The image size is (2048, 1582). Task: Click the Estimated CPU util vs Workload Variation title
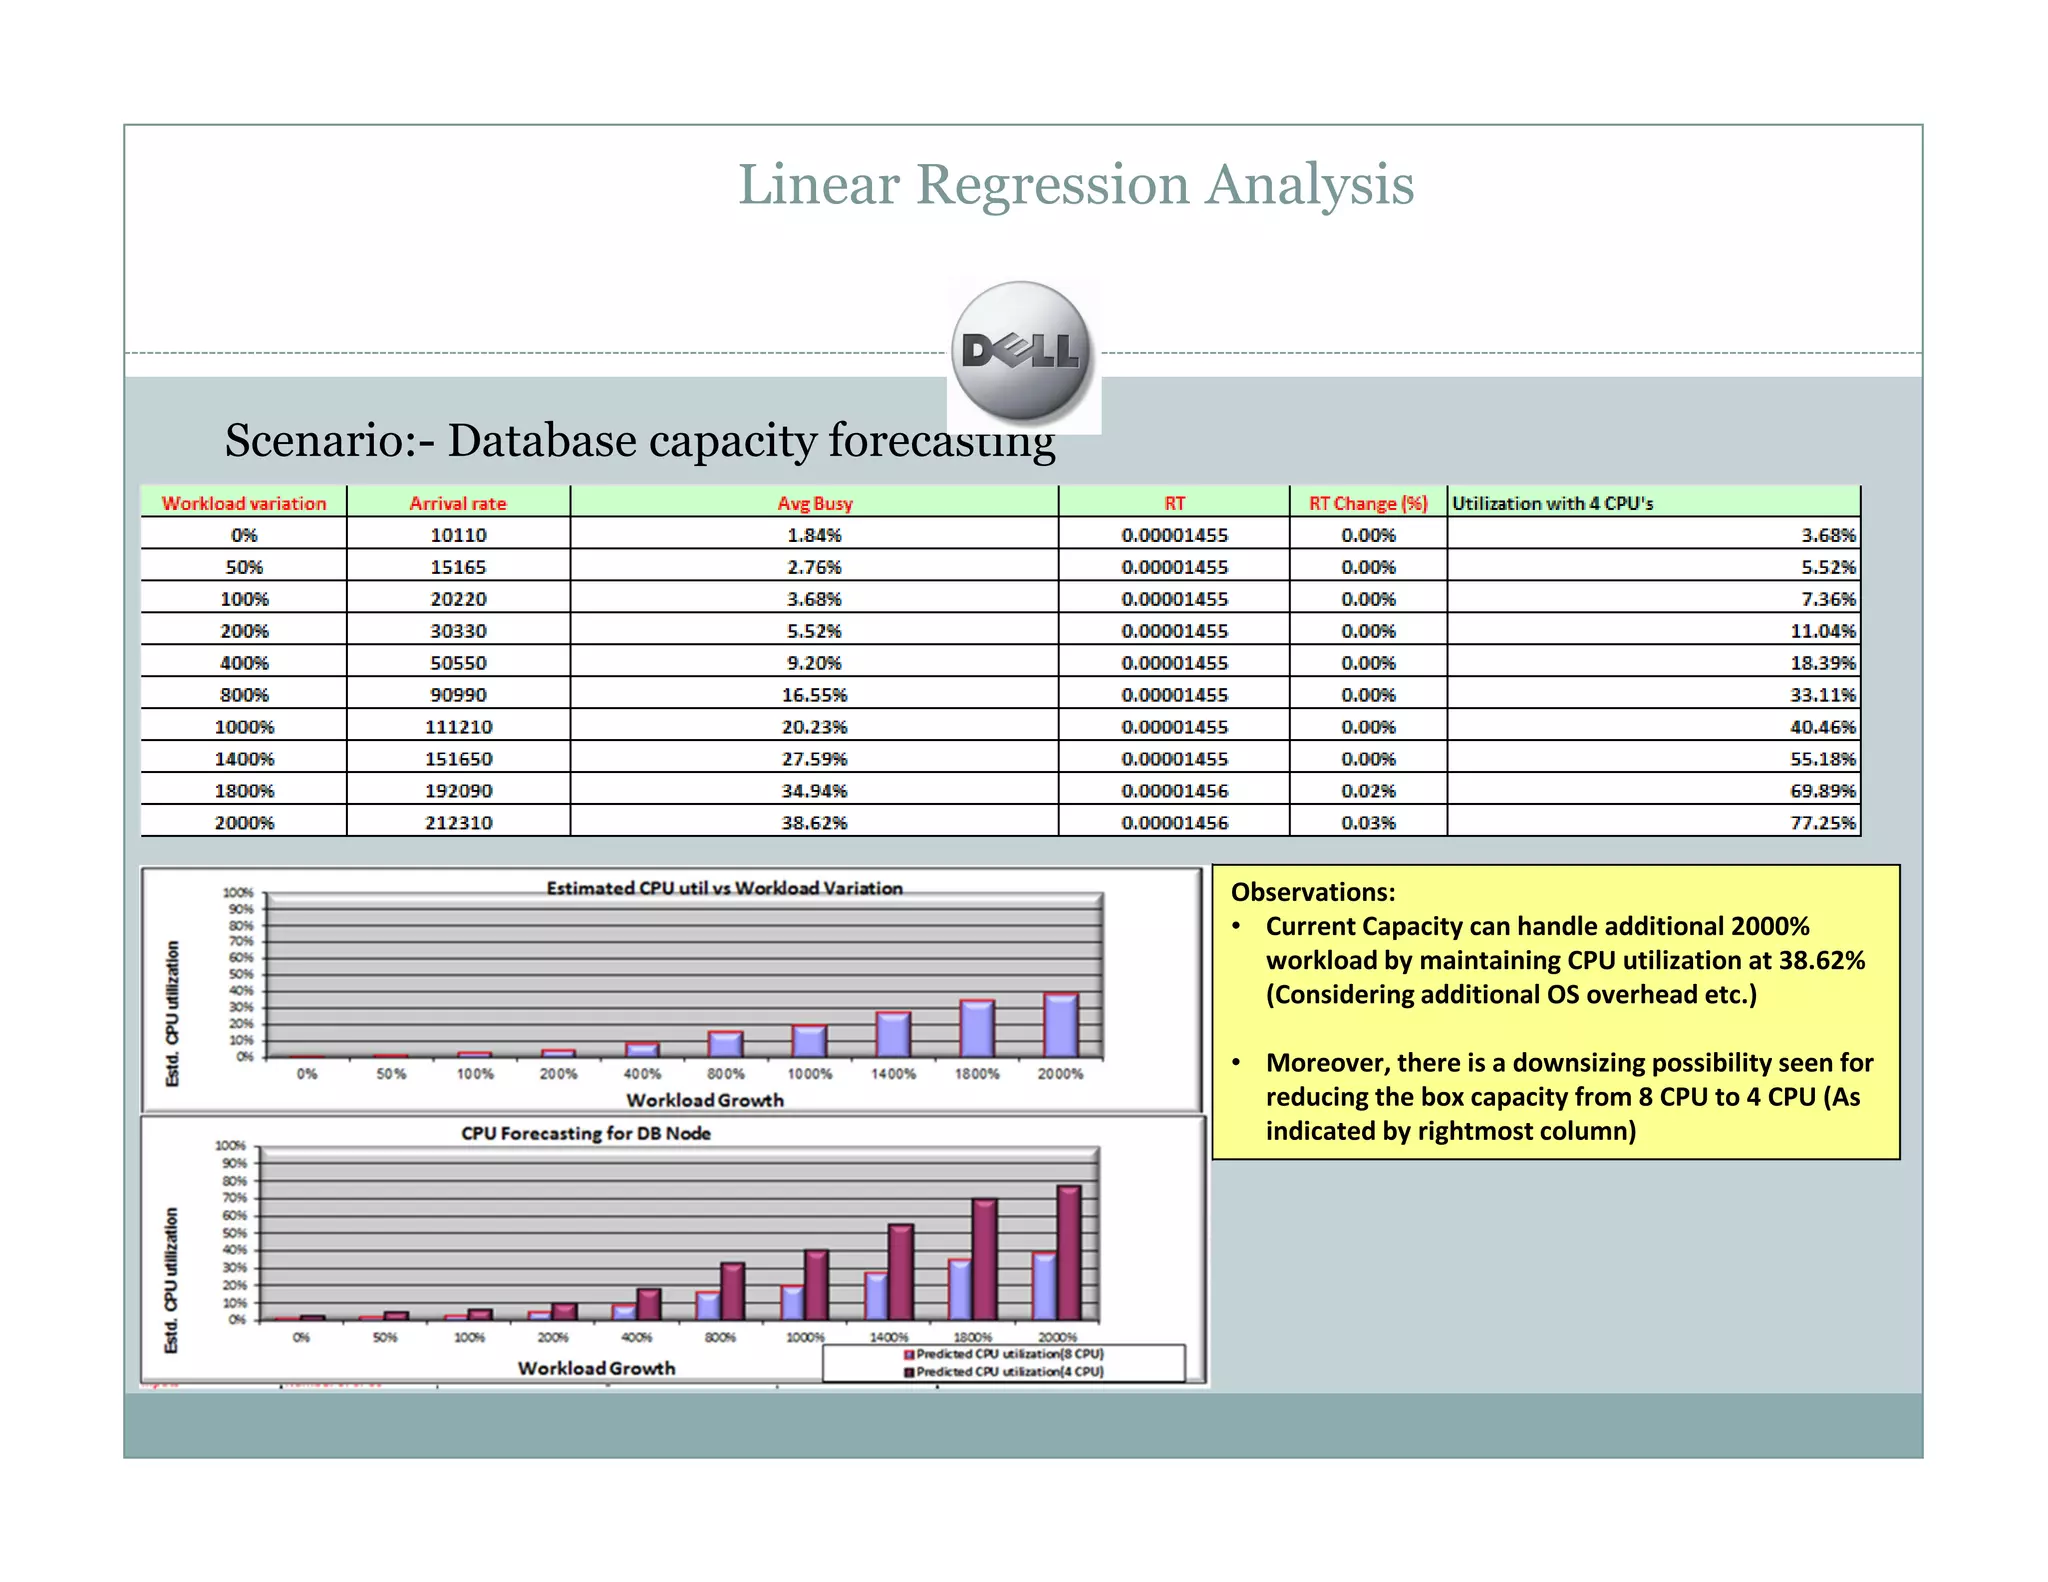[x=724, y=888]
